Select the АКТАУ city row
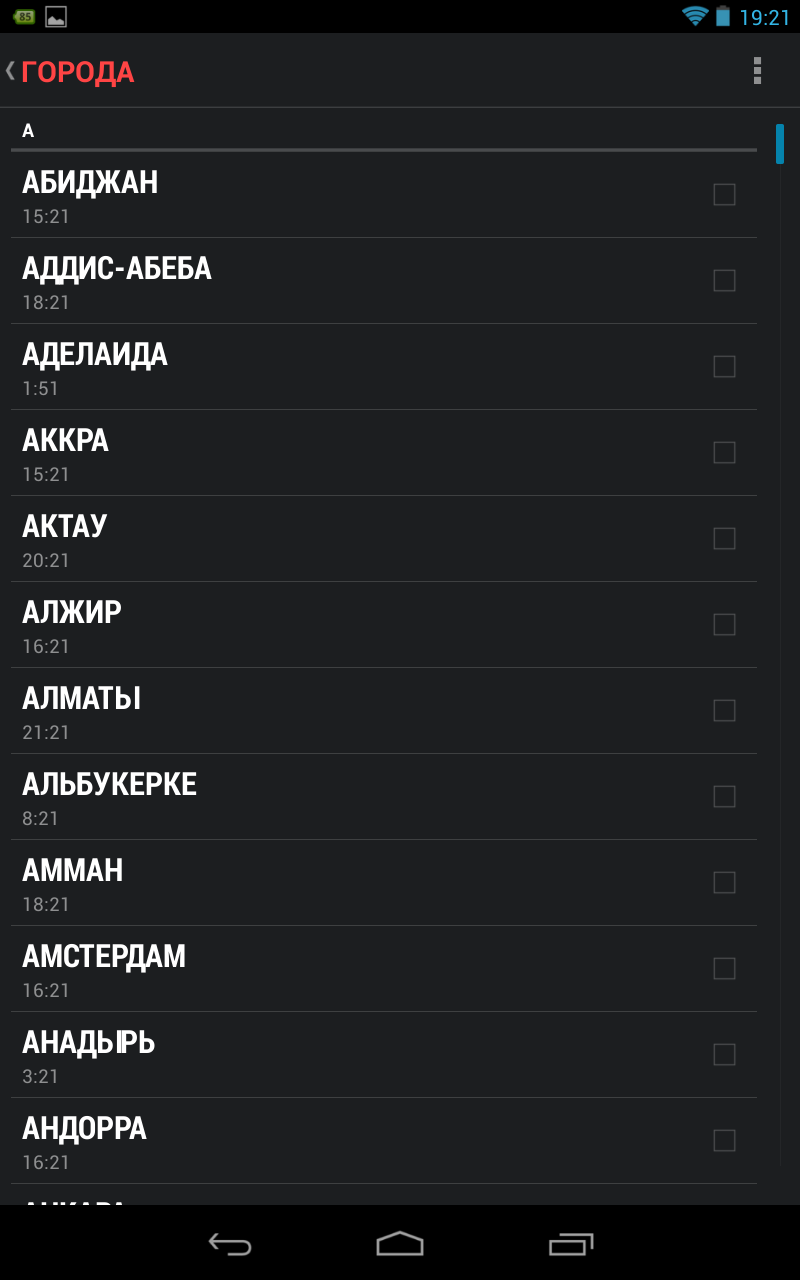 pos(360,539)
